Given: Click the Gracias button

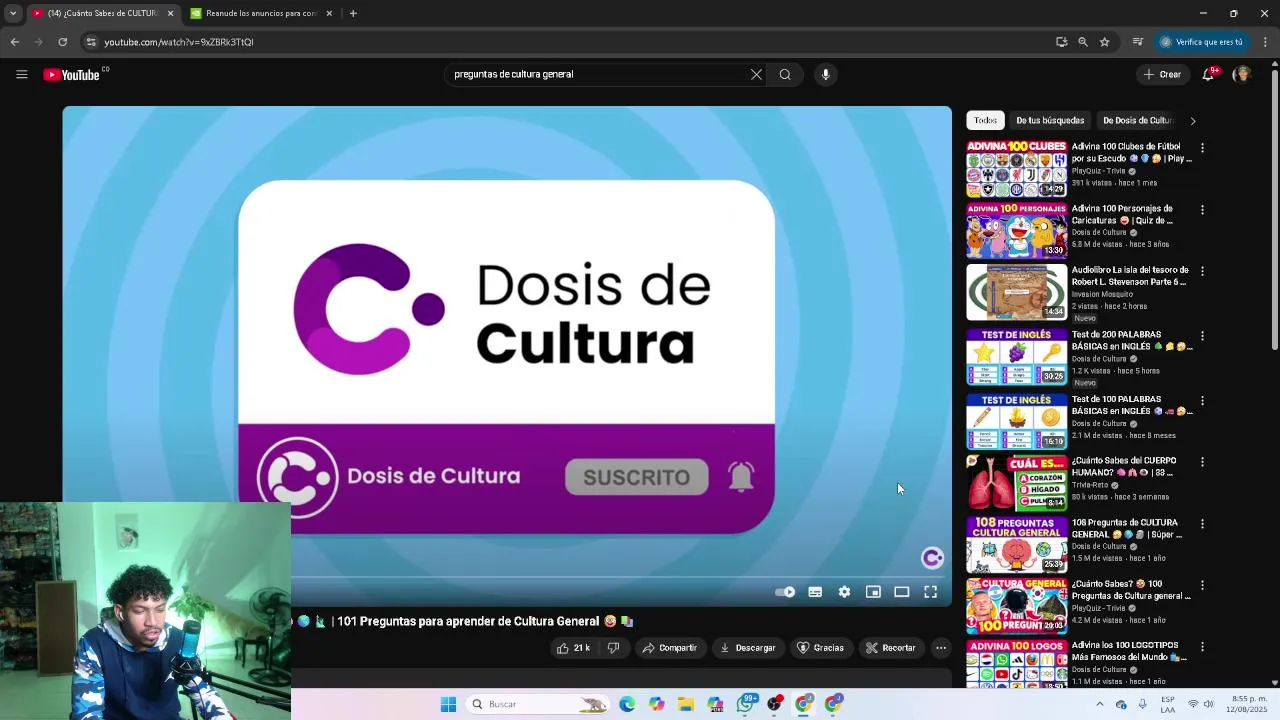Looking at the screenshot, I should coord(820,648).
